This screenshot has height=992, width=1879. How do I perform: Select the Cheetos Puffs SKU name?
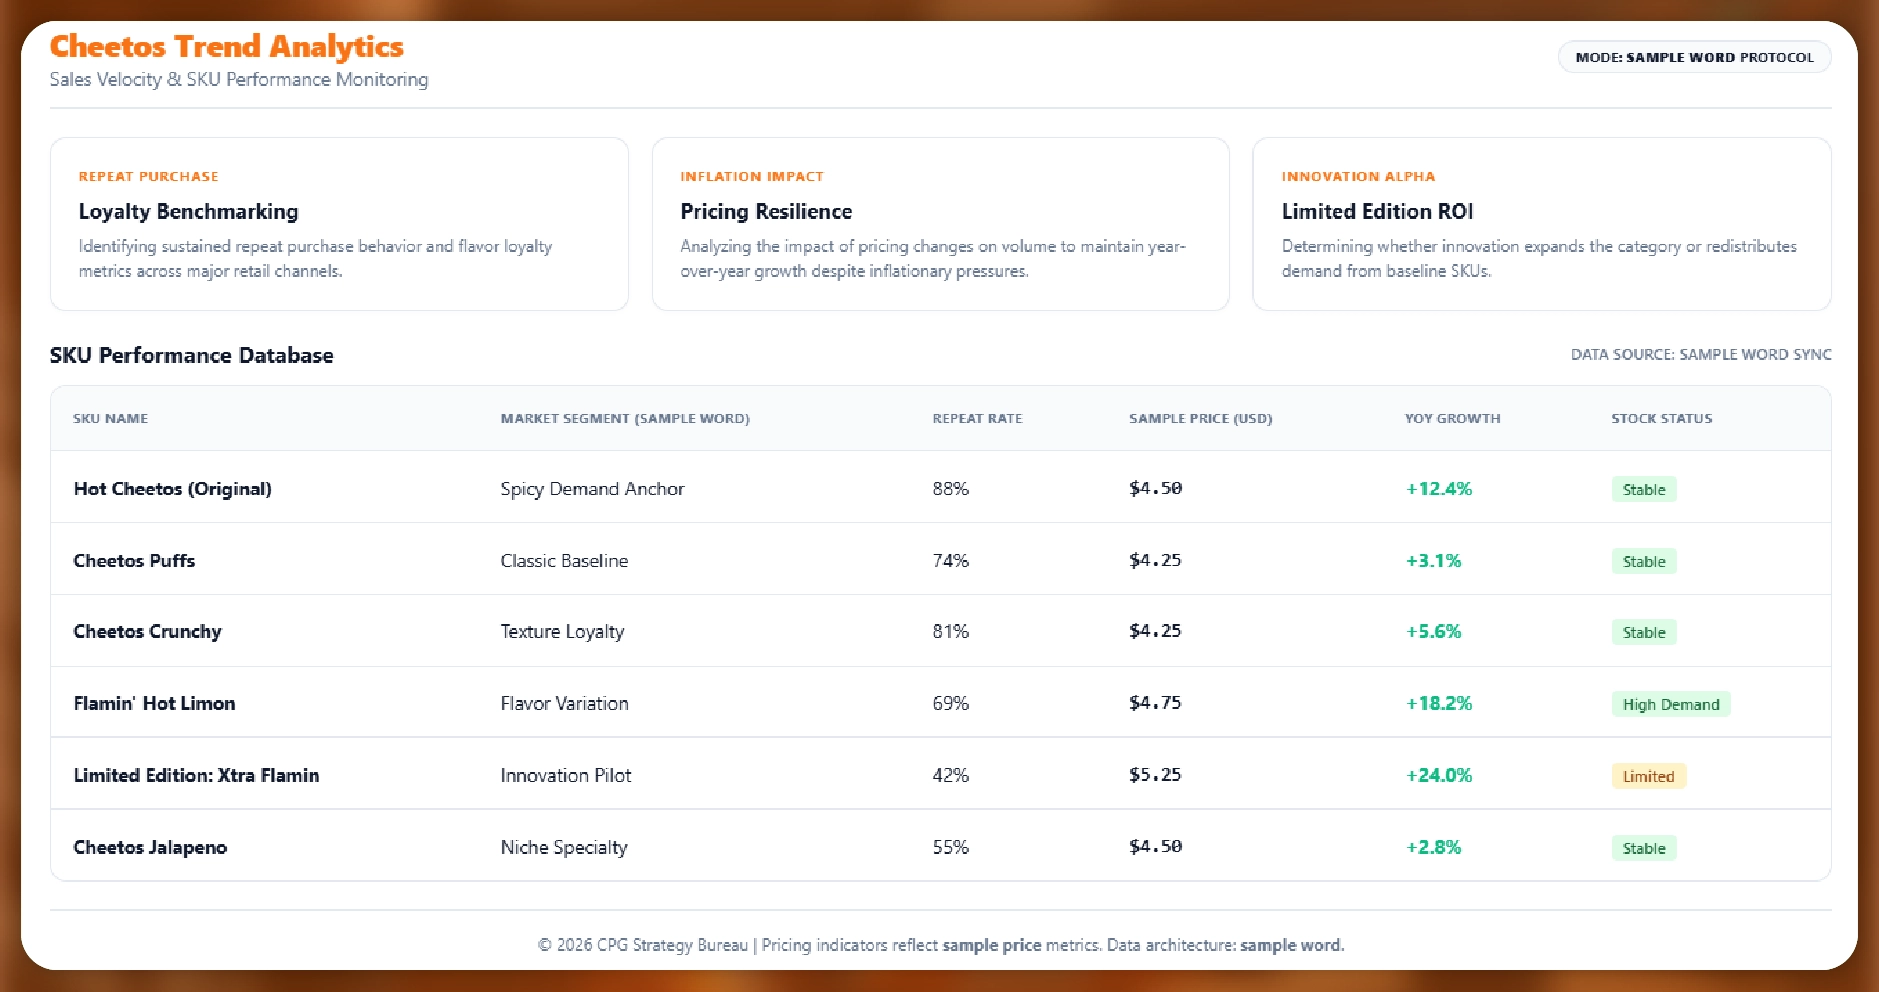[x=134, y=561]
